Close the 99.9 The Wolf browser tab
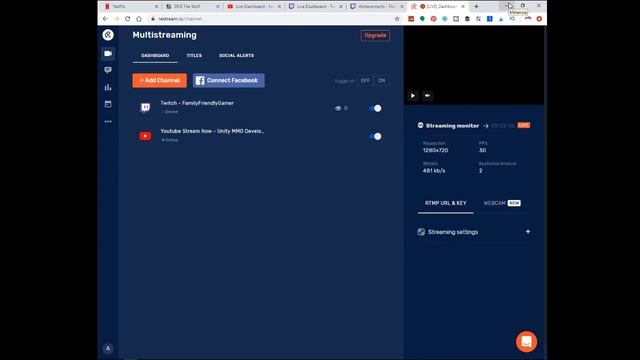Image resolution: width=640 pixels, height=360 pixels. 218,7
